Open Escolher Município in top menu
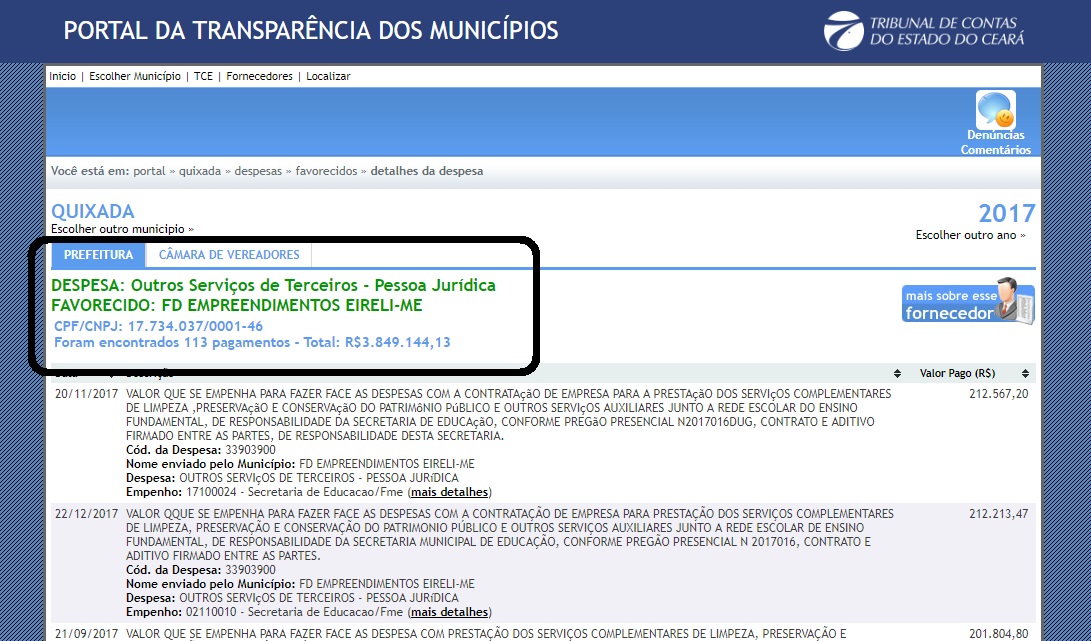 [x=135, y=76]
